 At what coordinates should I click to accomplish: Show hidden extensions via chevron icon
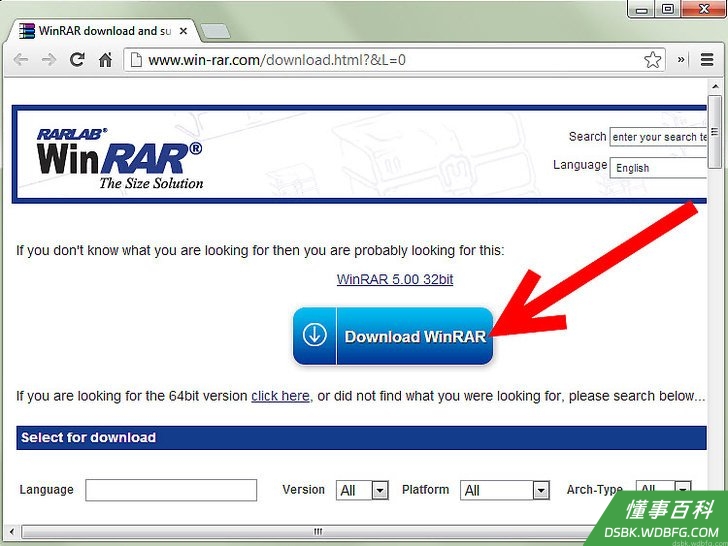tap(681, 59)
